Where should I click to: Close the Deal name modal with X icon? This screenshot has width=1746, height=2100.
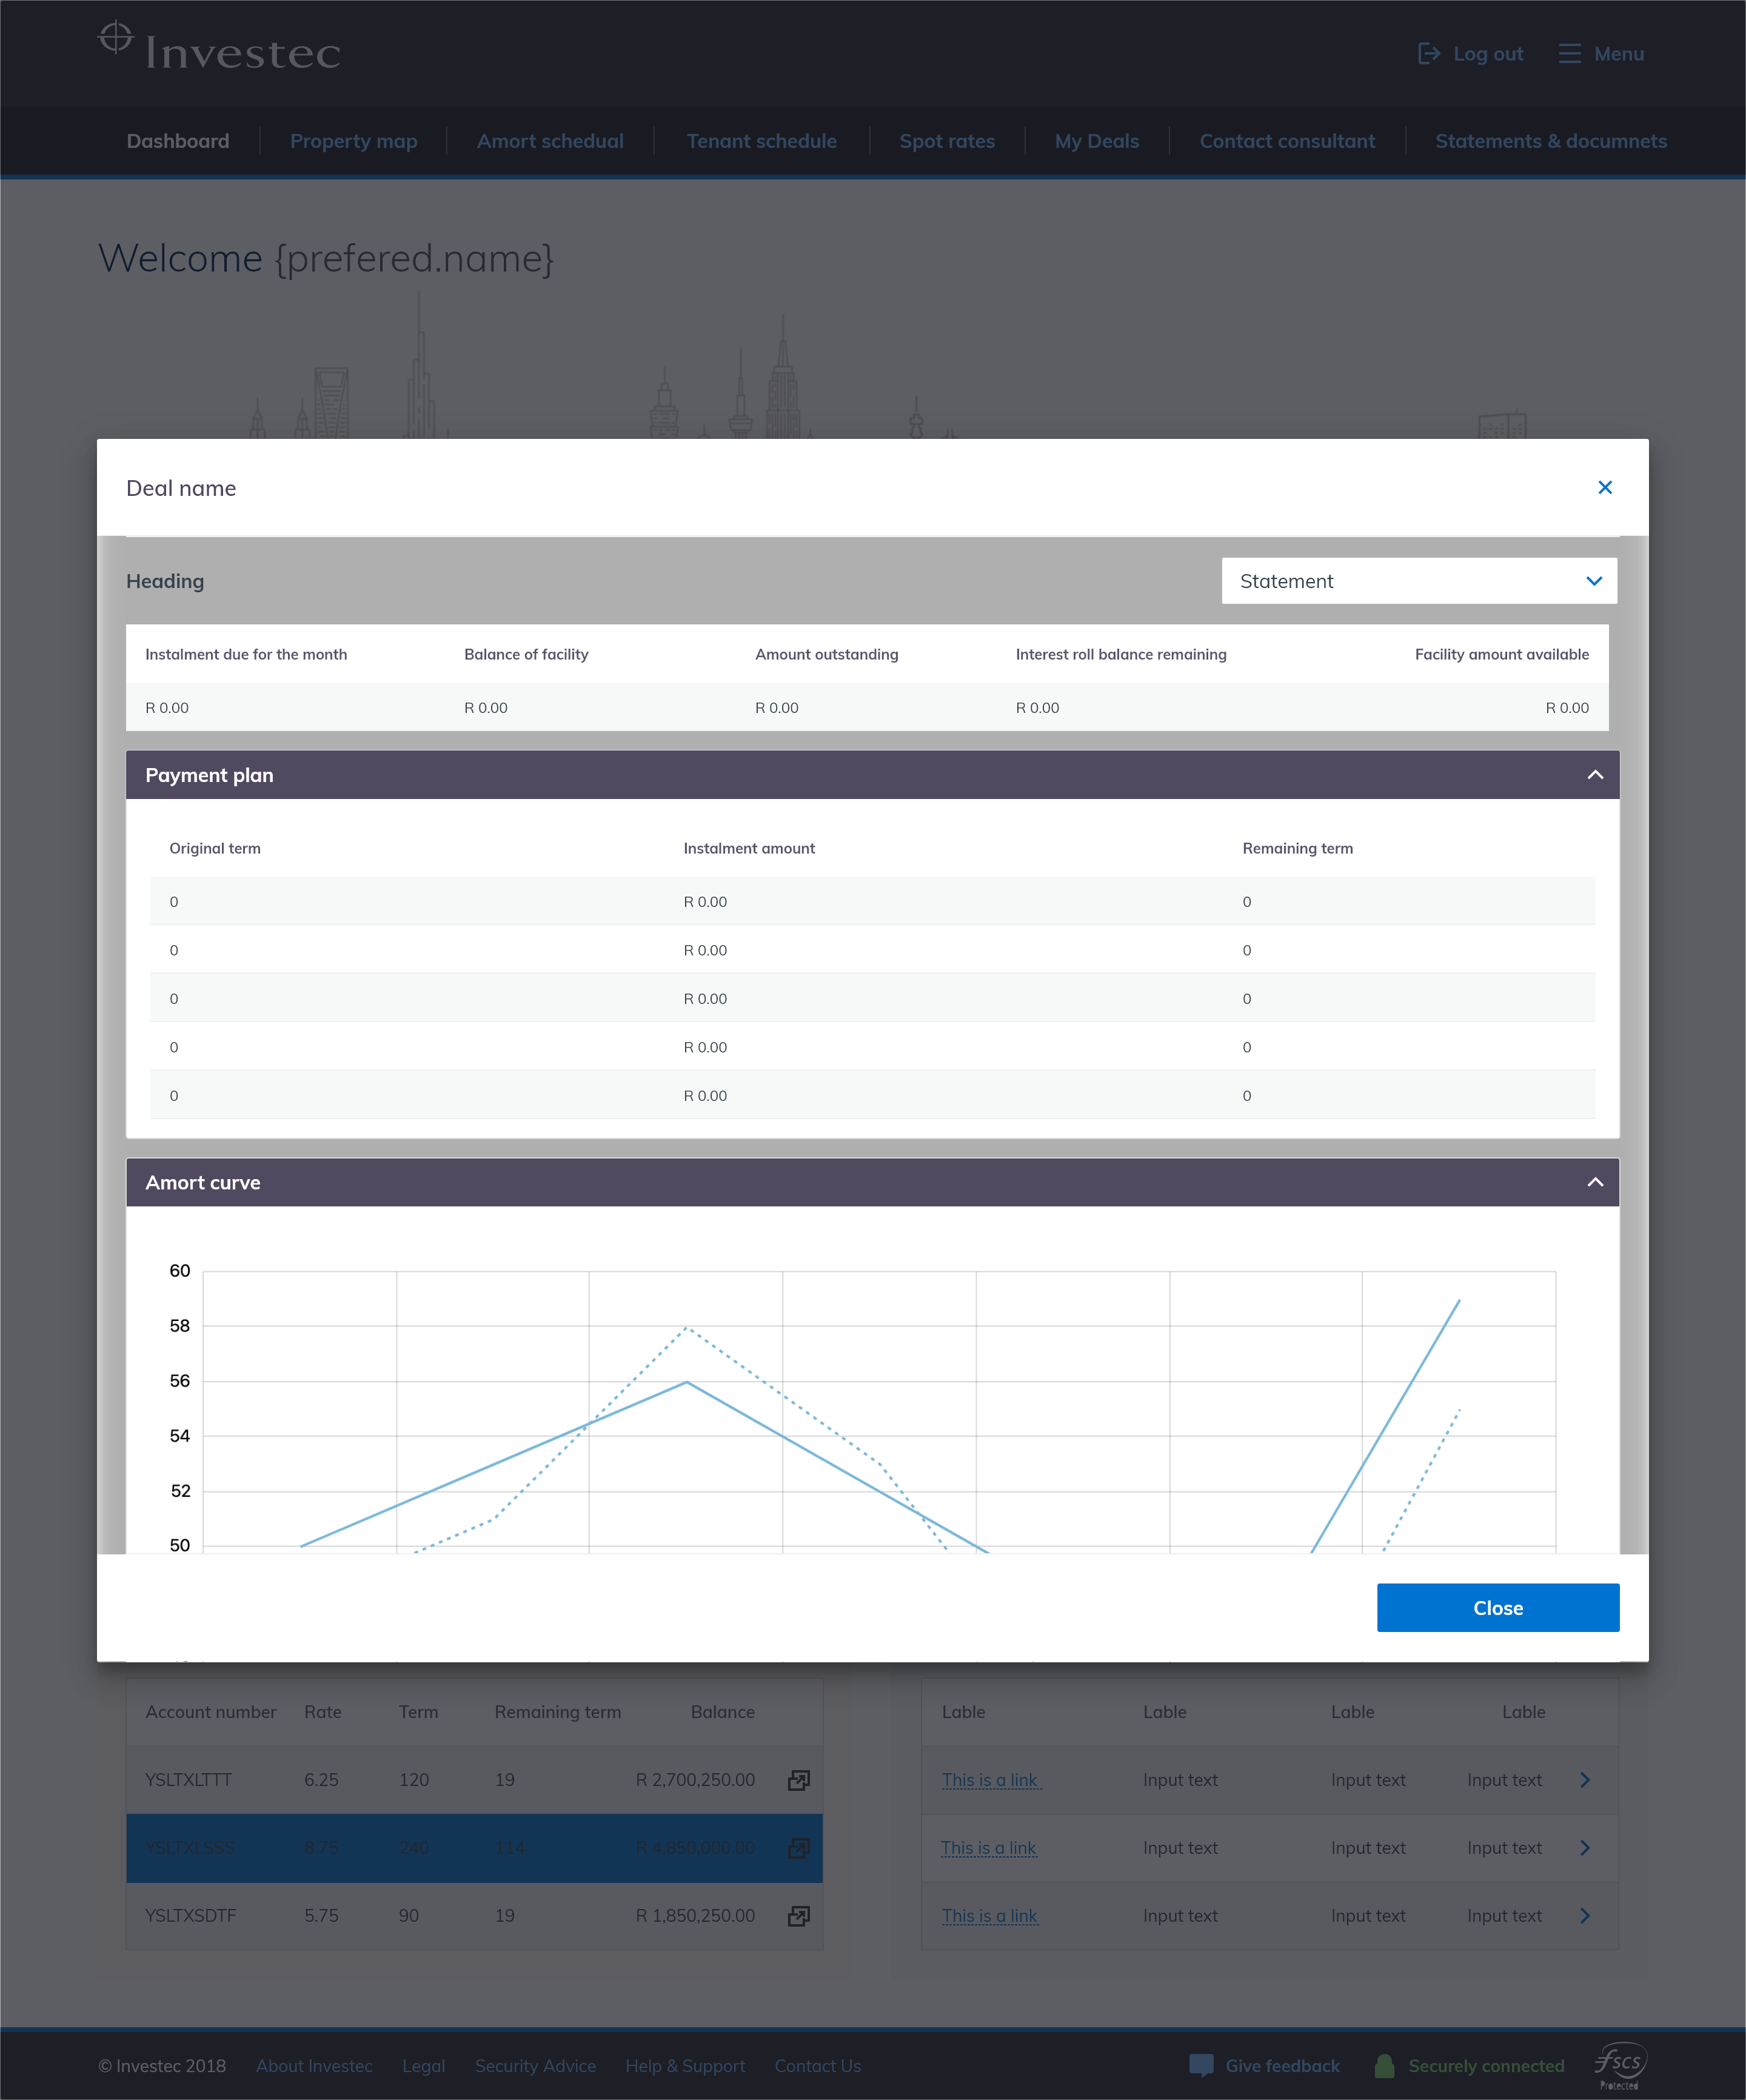coord(1604,487)
